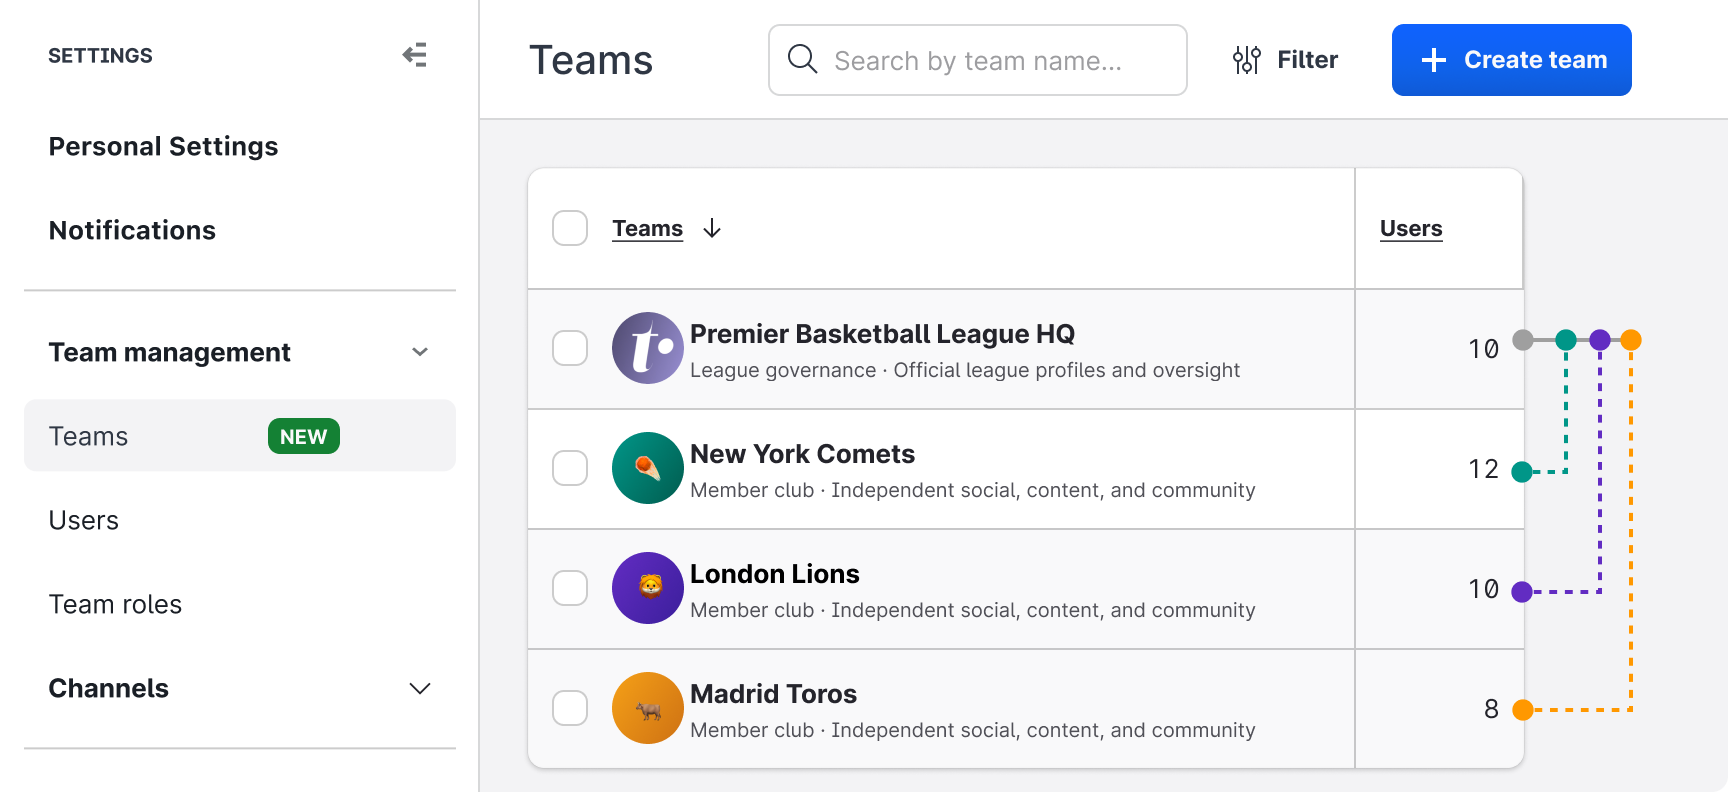The image size is (1728, 792).
Task: Click the SETTINGS sidebar title
Action: pyautogui.click(x=100, y=56)
